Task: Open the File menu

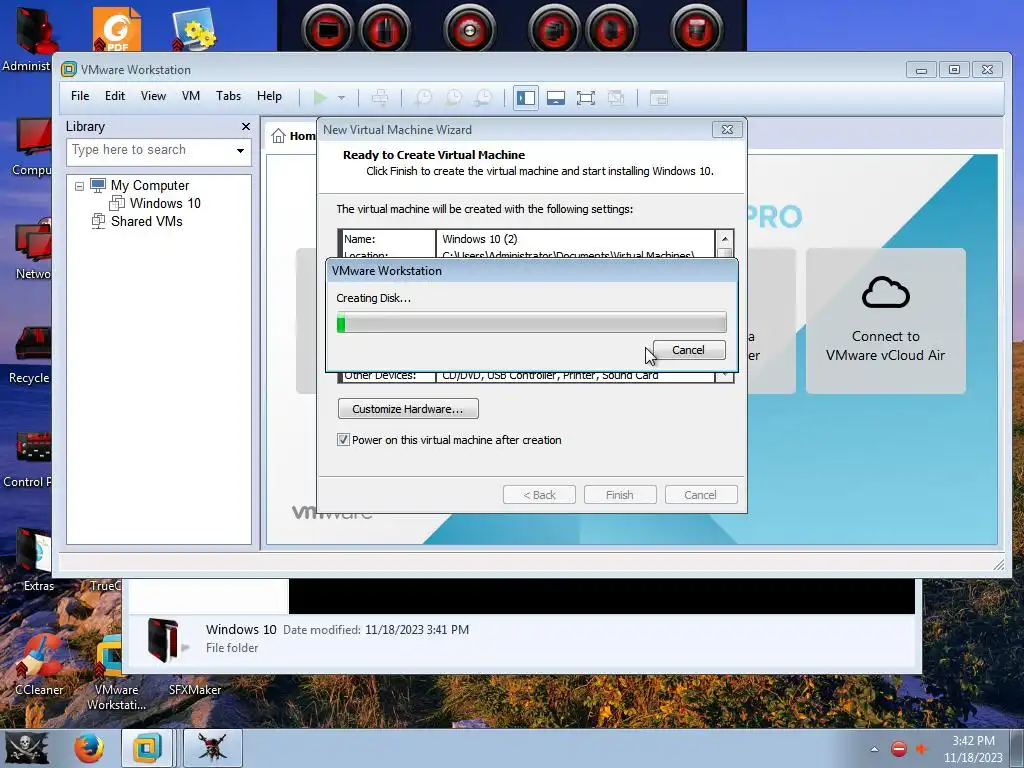Action: [80, 96]
